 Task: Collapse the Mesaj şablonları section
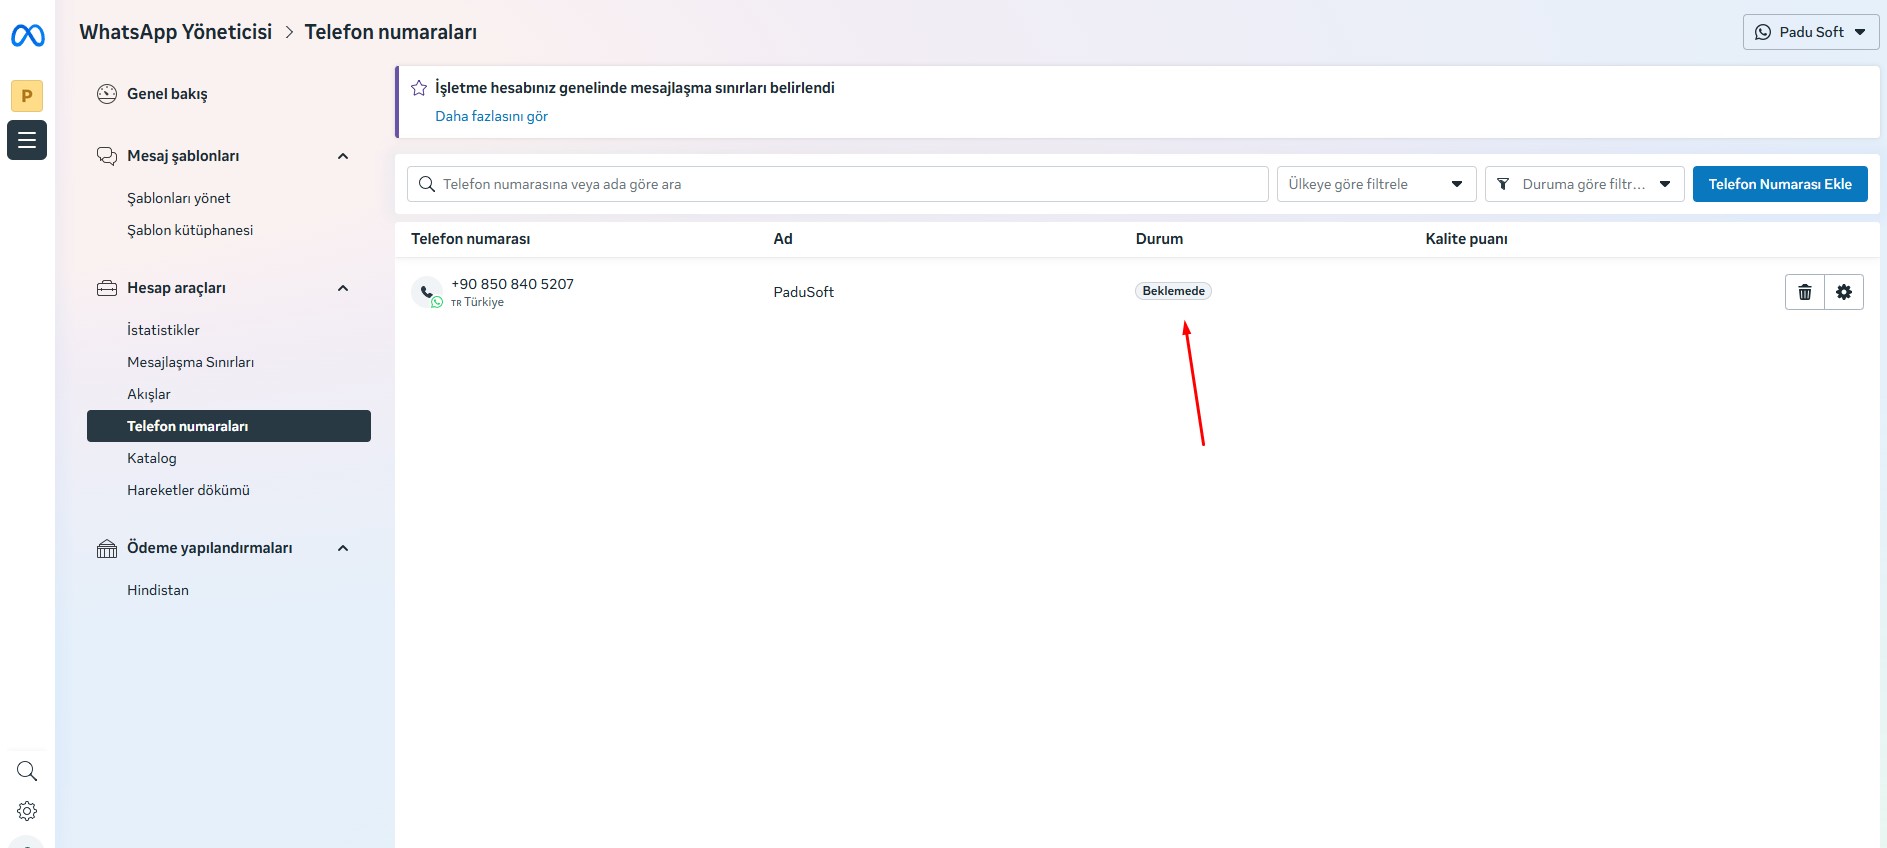(x=343, y=156)
